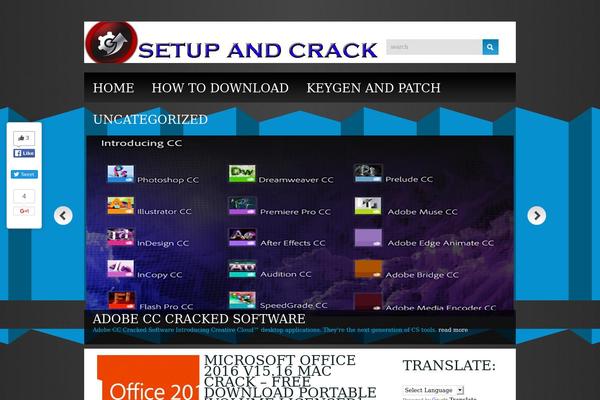Click the Adobe Media Encoder CC icon
The height and width of the screenshot is (400, 600).
click(x=368, y=301)
